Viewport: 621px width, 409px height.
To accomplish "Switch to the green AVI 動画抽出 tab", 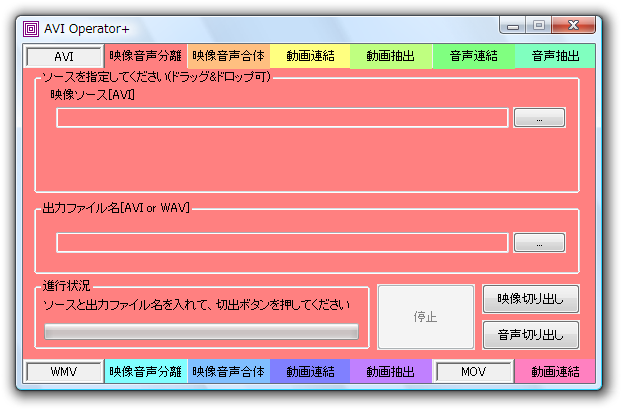I will coord(391,56).
